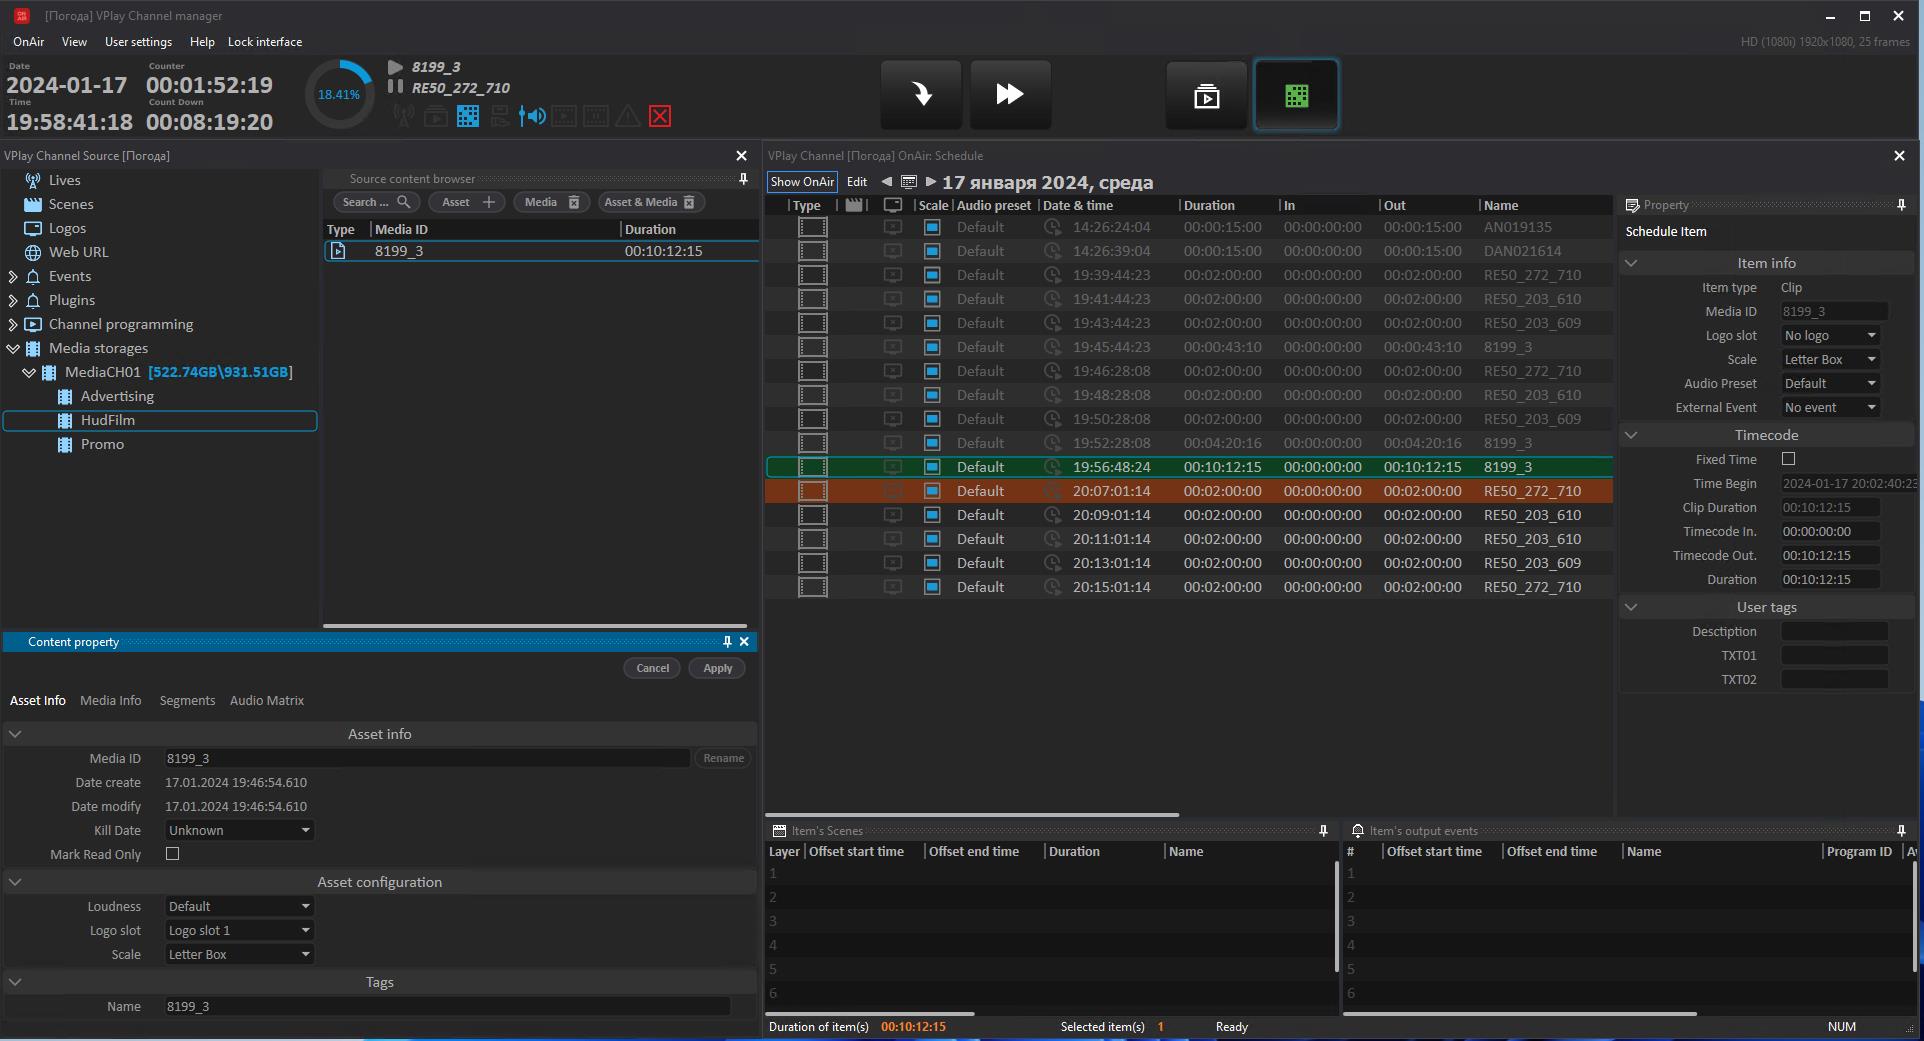Image resolution: width=1924 pixels, height=1041 pixels.
Task: Collapse the Timecode section
Action: [1631, 435]
